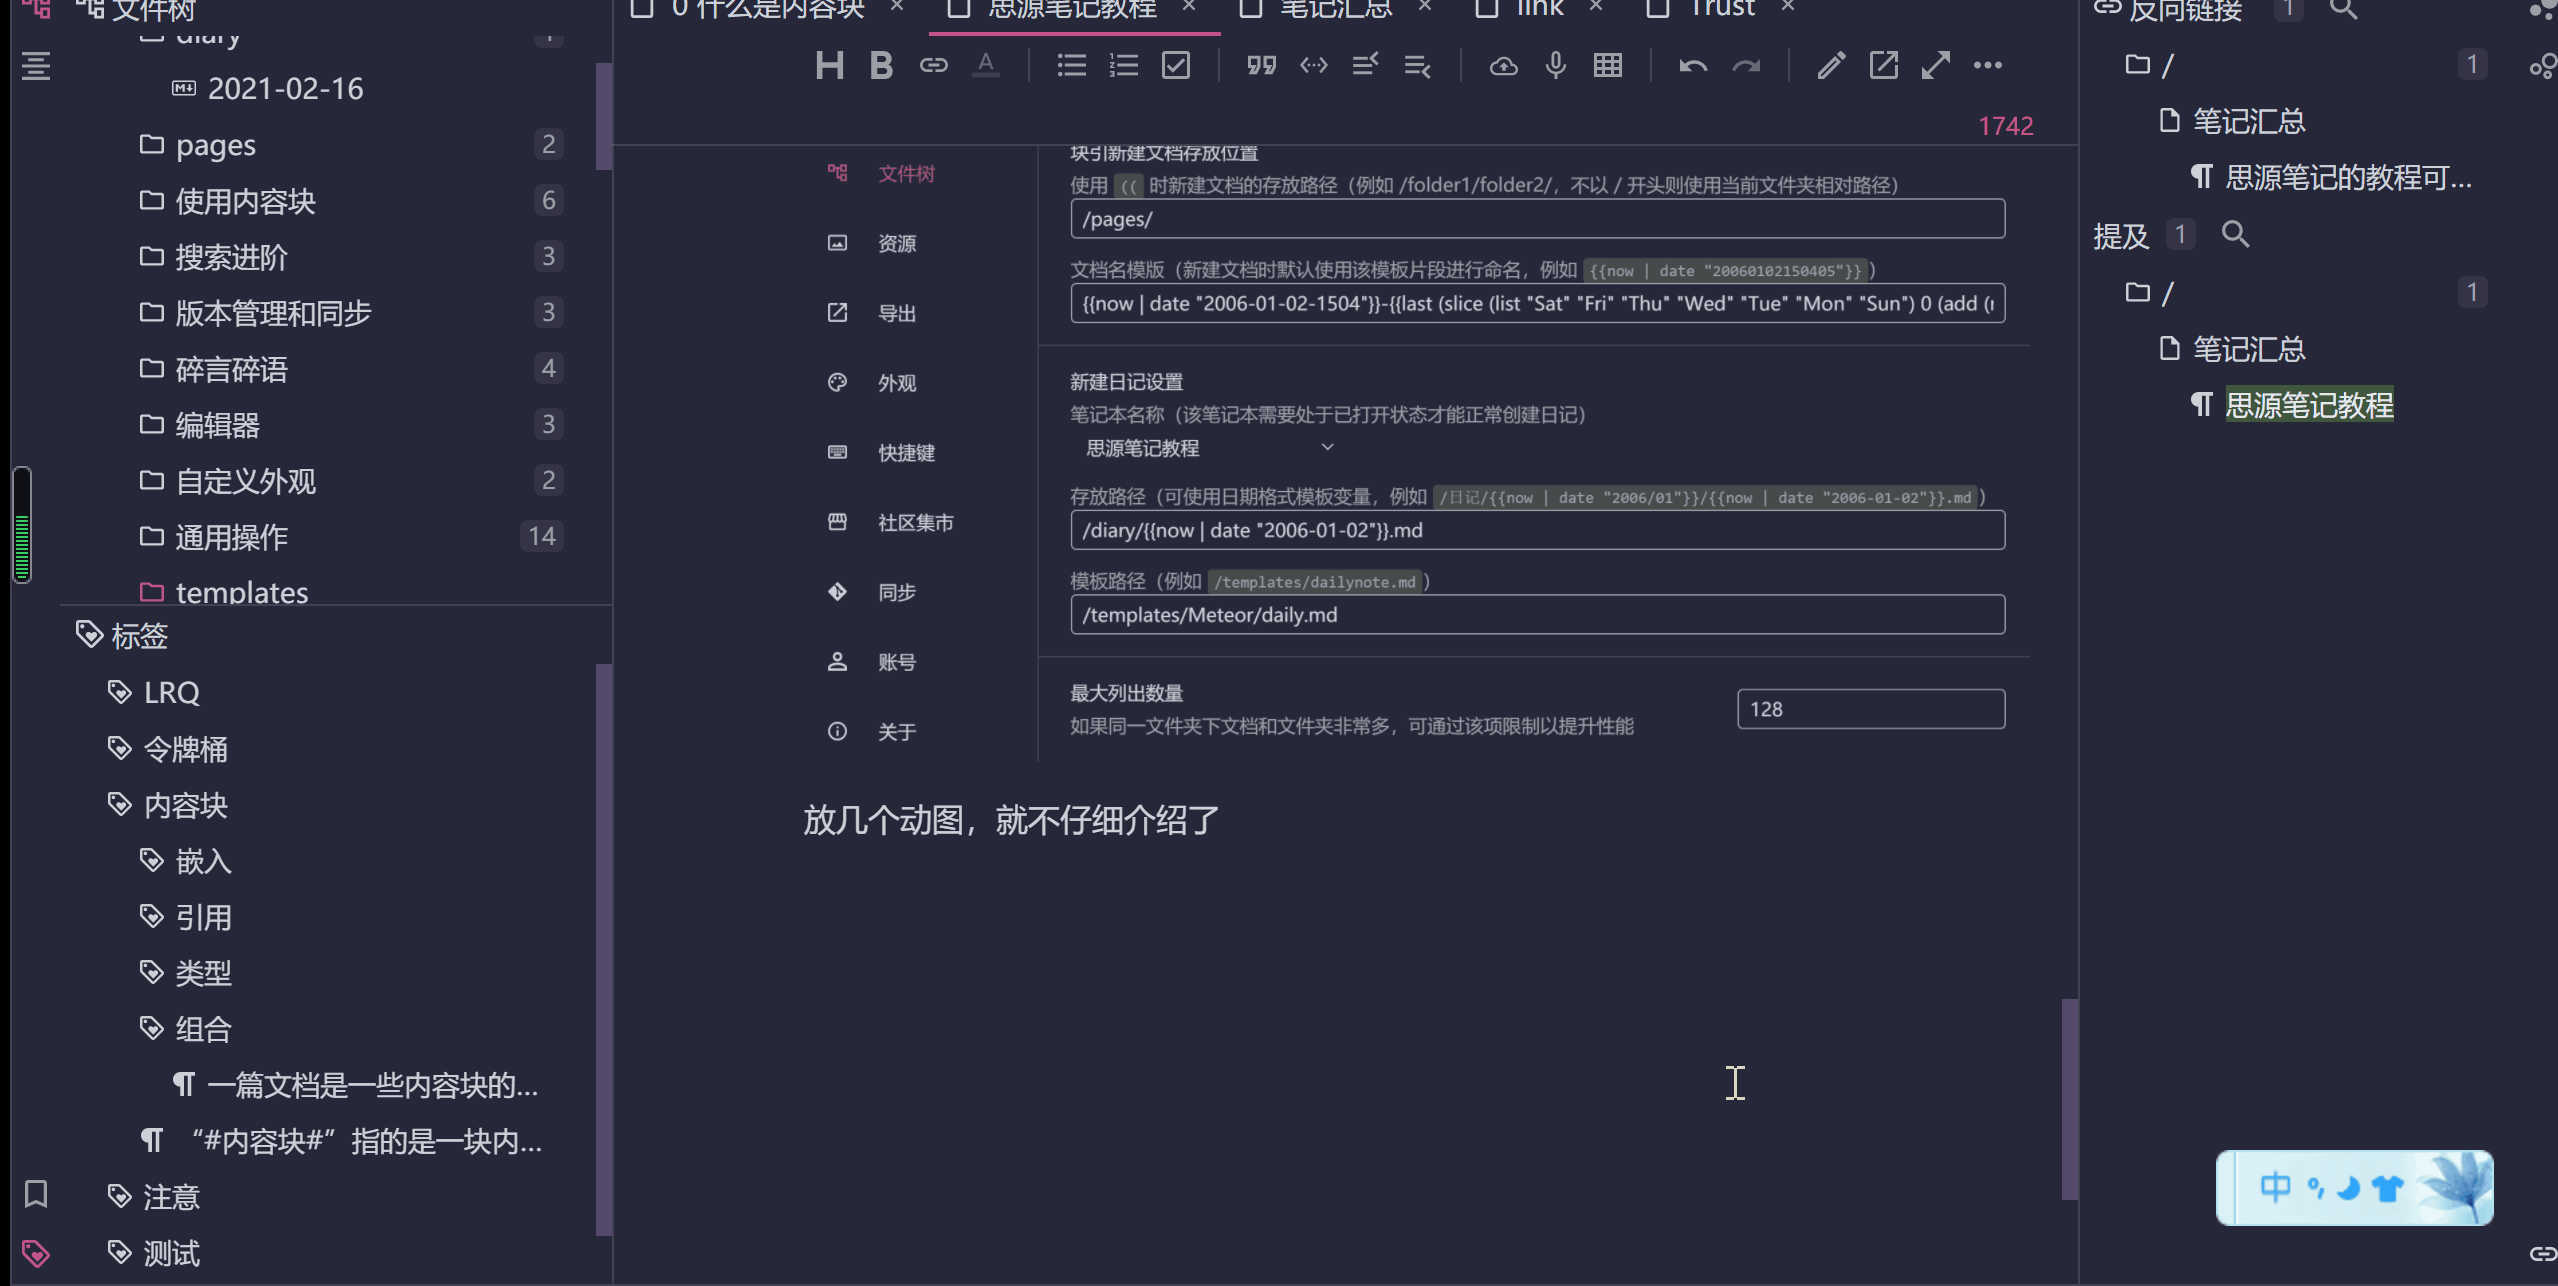Click the link insertion icon
This screenshot has width=2558, height=1286.
pyautogui.click(x=933, y=64)
